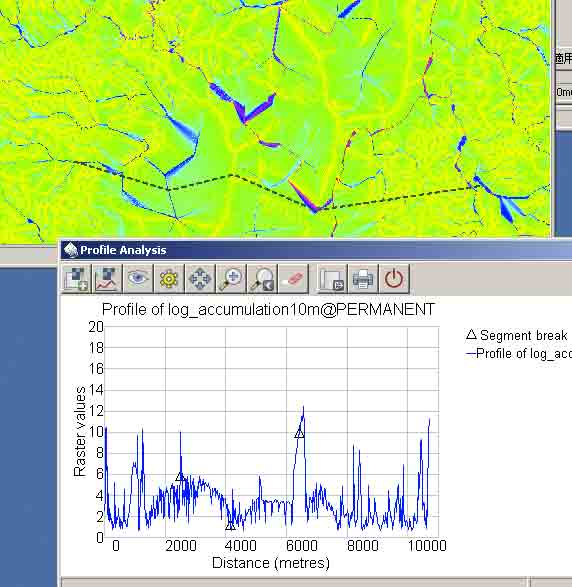Image resolution: width=572 pixels, height=587 pixels.
Task: Click the Profile Analysis window icon
Action: click(70, 250)
